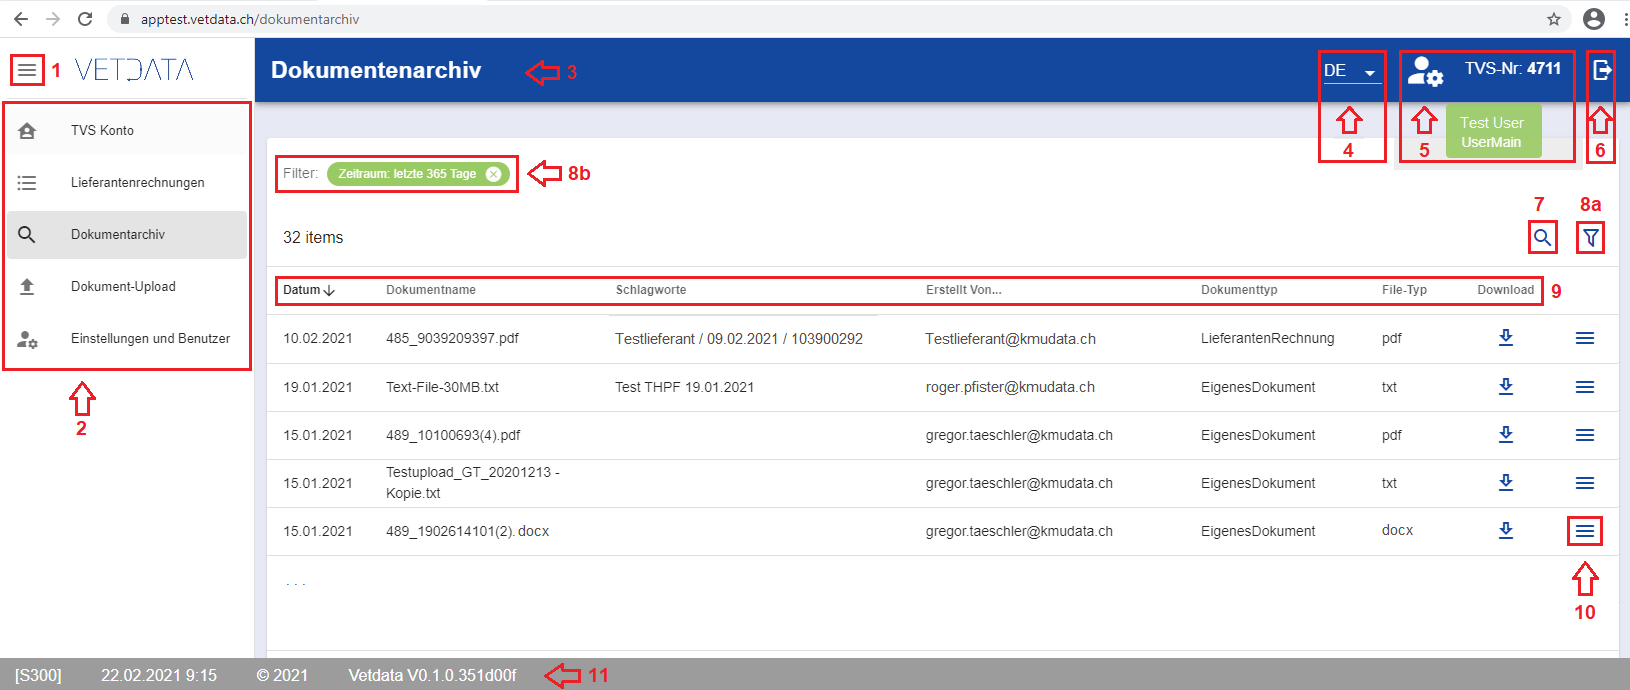Go to TVS Konto in sidebar
Screen dimensions: 1630x690
[102, 131]
